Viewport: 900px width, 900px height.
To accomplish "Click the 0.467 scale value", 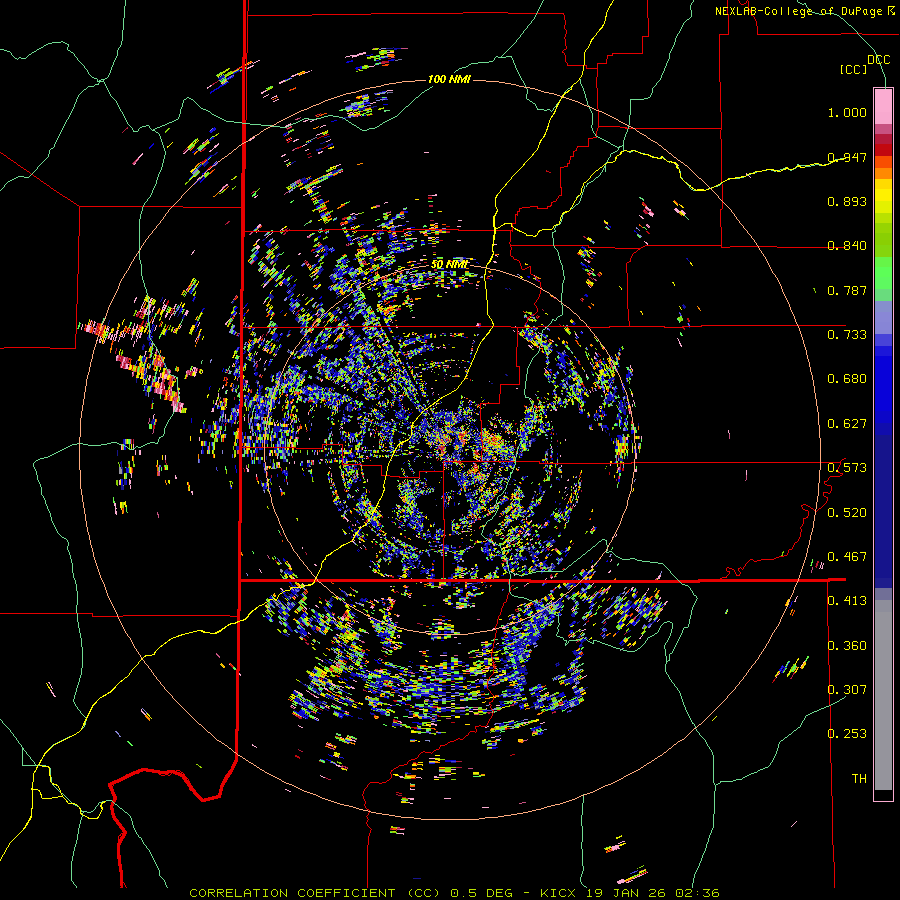I will pos(847,556).
